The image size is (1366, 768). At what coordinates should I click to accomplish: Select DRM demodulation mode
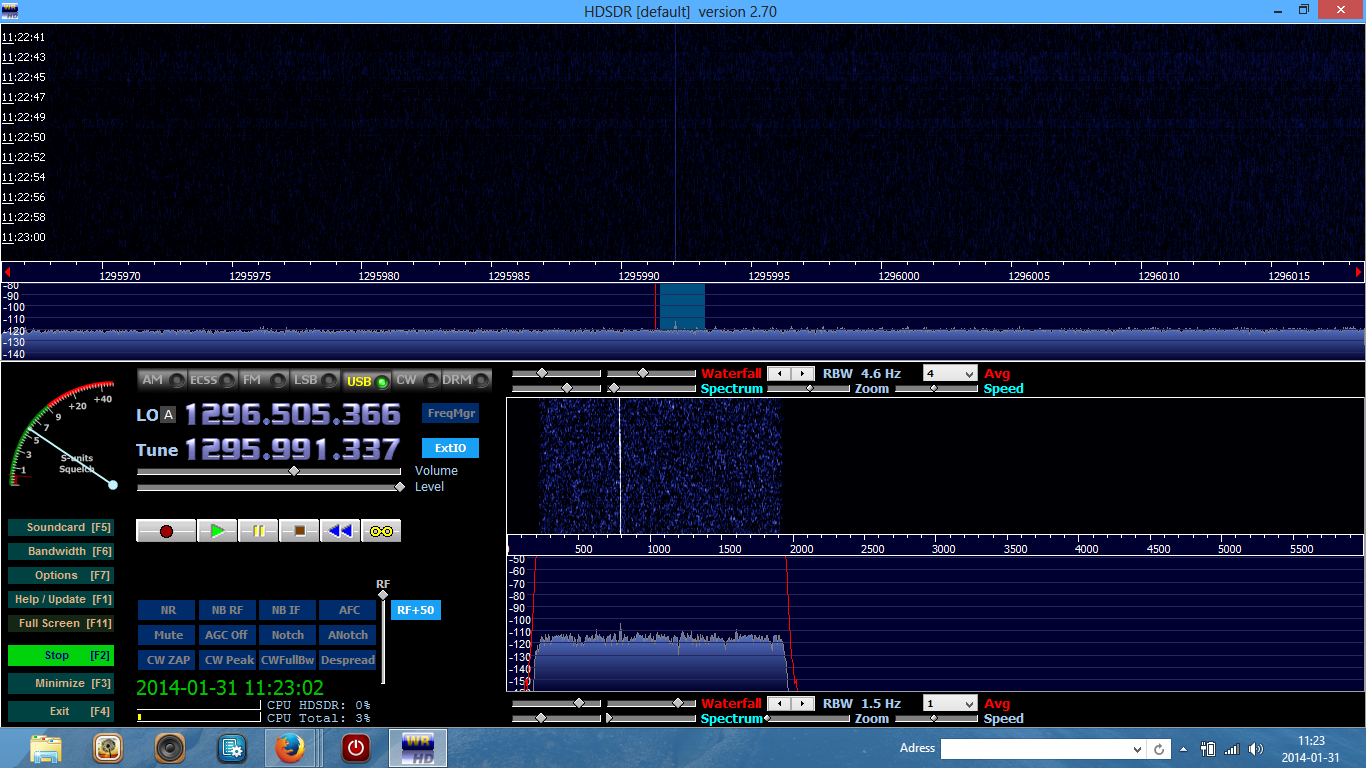point(467,380)
